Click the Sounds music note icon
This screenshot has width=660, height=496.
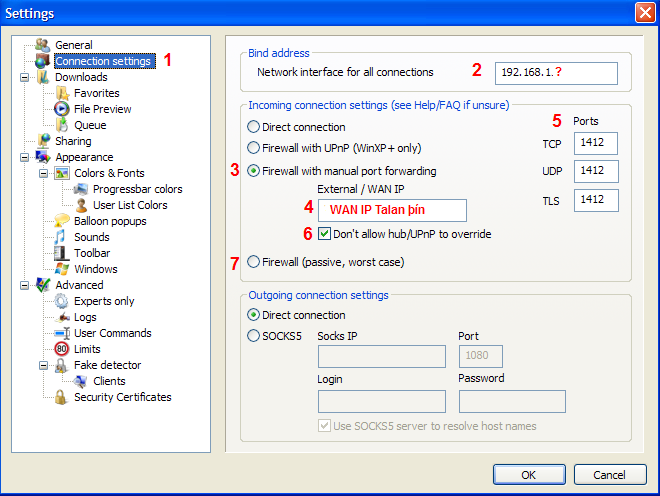pyautogui.click(x=62, y=237)
